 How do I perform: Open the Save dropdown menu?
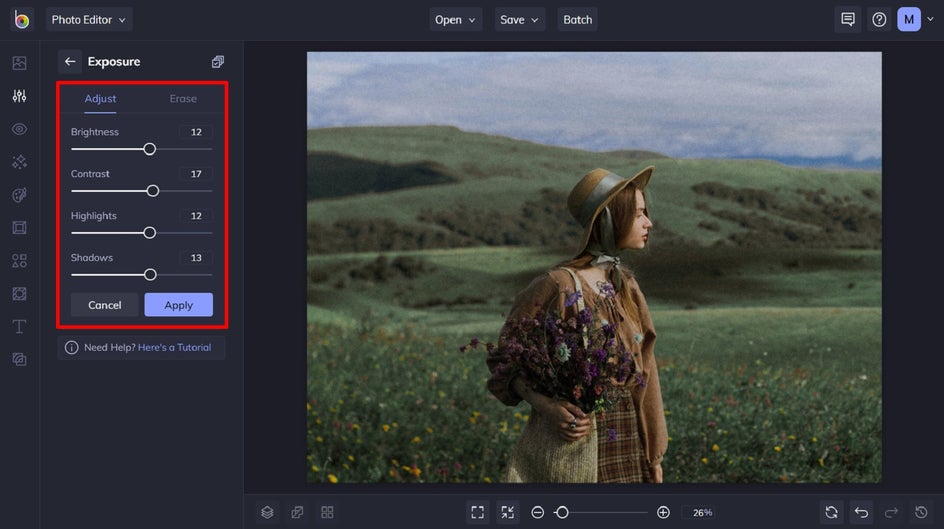[x=520, y=19]
